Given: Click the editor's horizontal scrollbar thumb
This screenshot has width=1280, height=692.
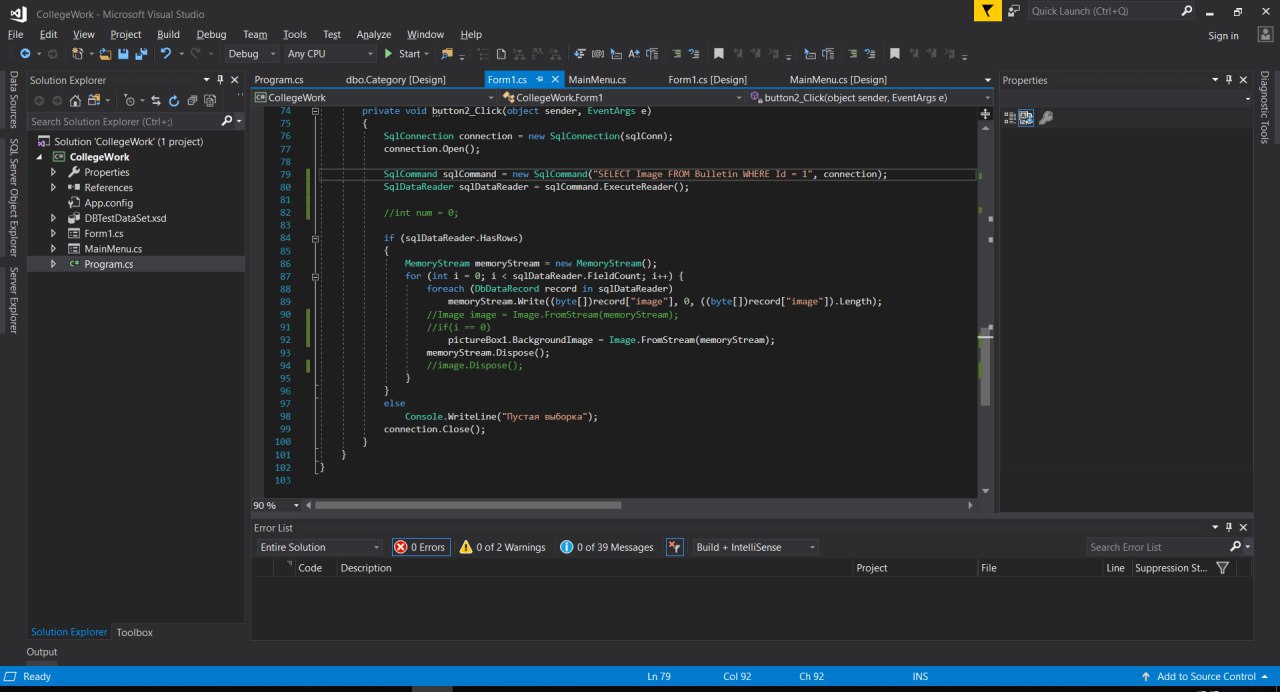Looking at the screenshot, I should click(x=467, y=506).
